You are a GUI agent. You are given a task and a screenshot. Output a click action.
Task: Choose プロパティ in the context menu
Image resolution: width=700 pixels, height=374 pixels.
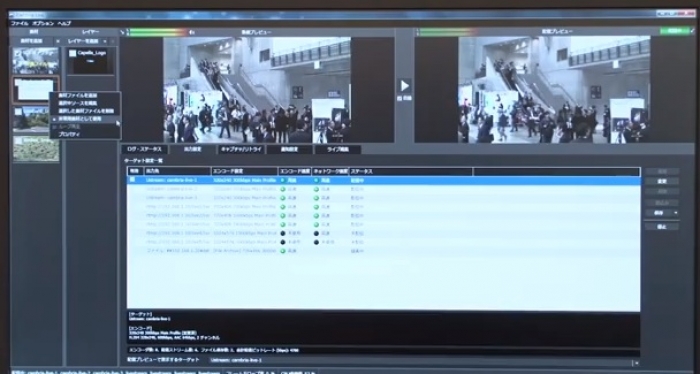69,134
